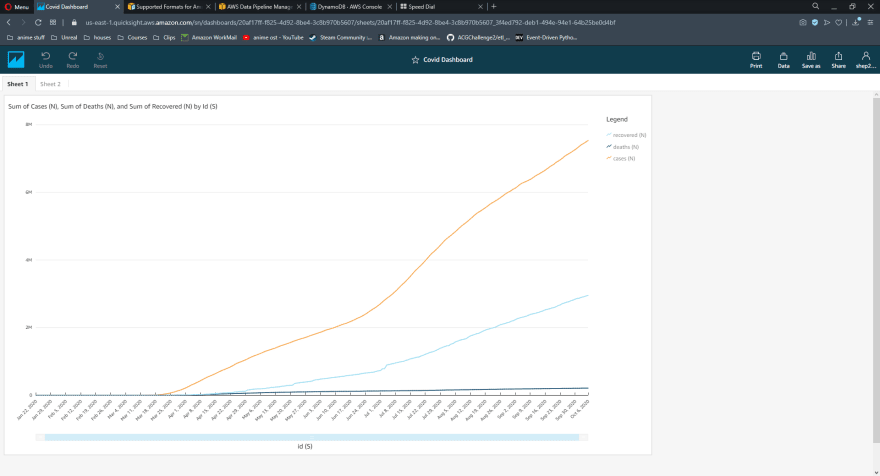Click the browser tab search icon

pos(815,6)
